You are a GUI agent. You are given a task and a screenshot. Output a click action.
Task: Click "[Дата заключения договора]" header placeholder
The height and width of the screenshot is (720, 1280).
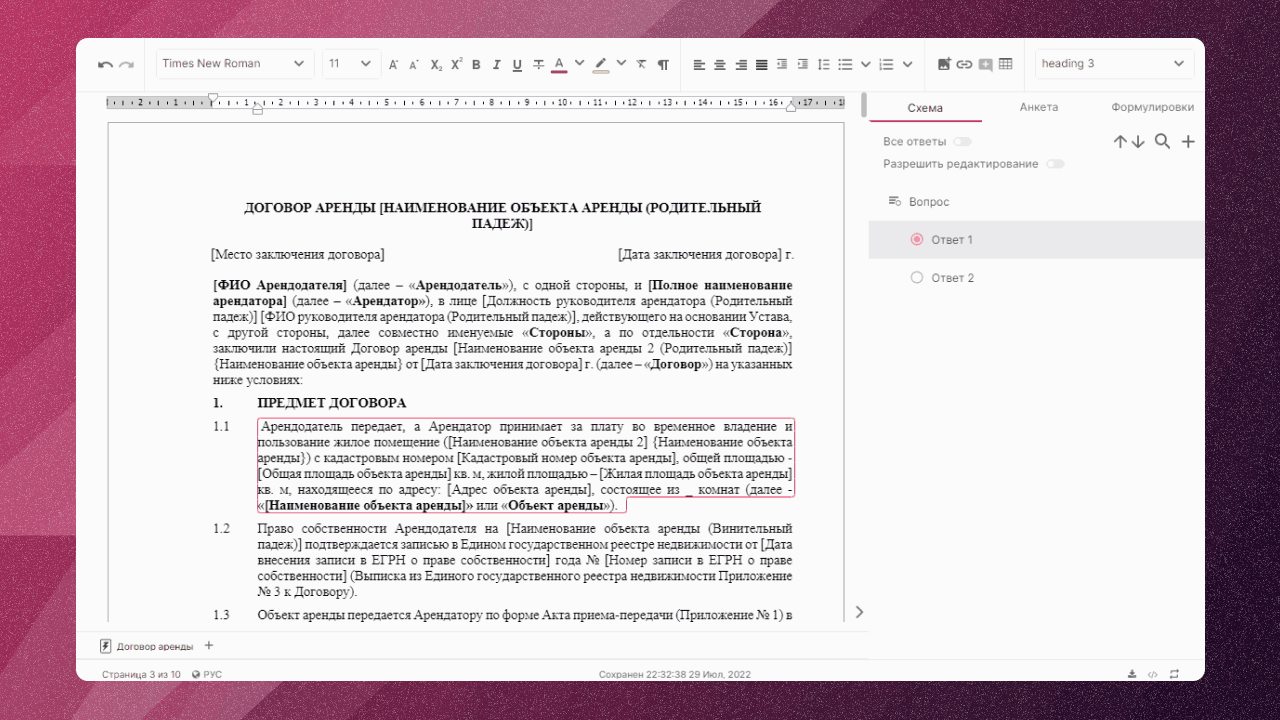pyautogui.click(x=700, y=255)
